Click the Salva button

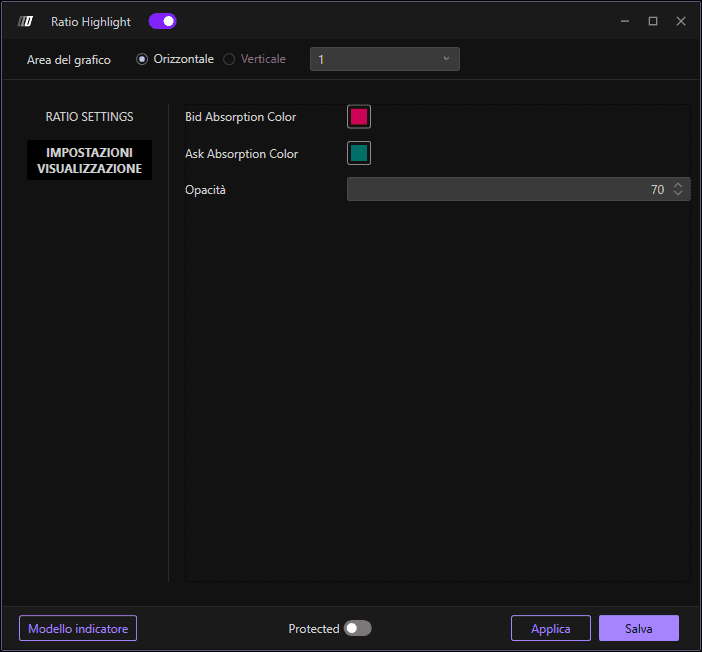(x=639, y=628)
